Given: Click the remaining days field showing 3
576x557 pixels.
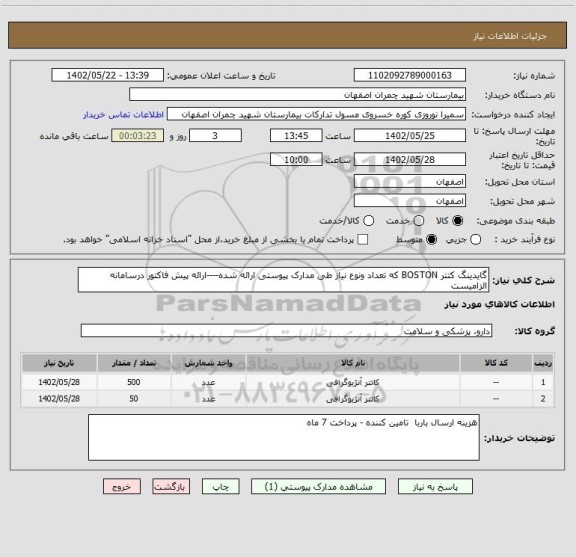Looking at the screenshot, I should point(215,136).
